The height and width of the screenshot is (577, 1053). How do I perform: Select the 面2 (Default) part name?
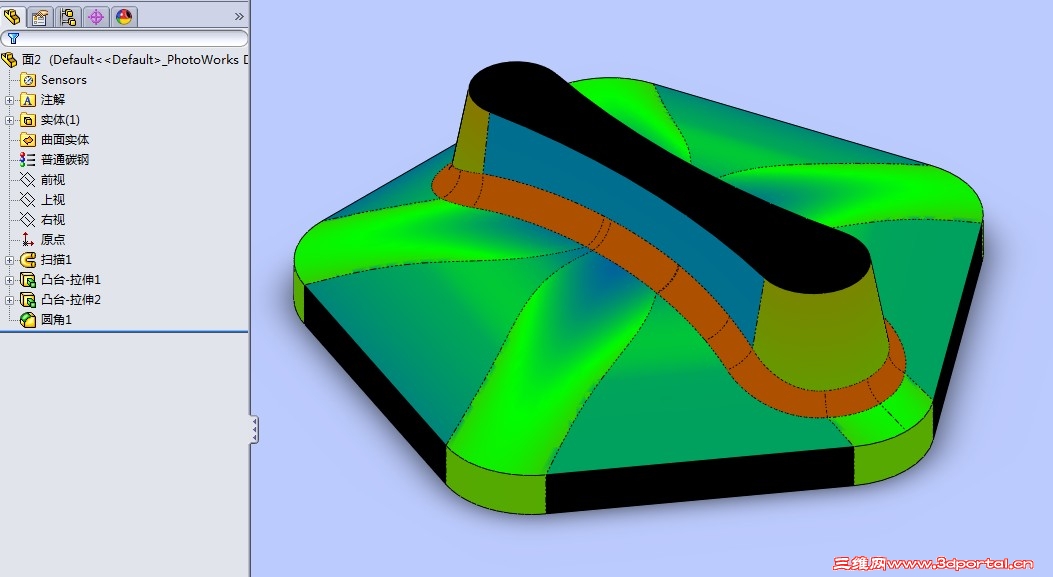point(134,60)
